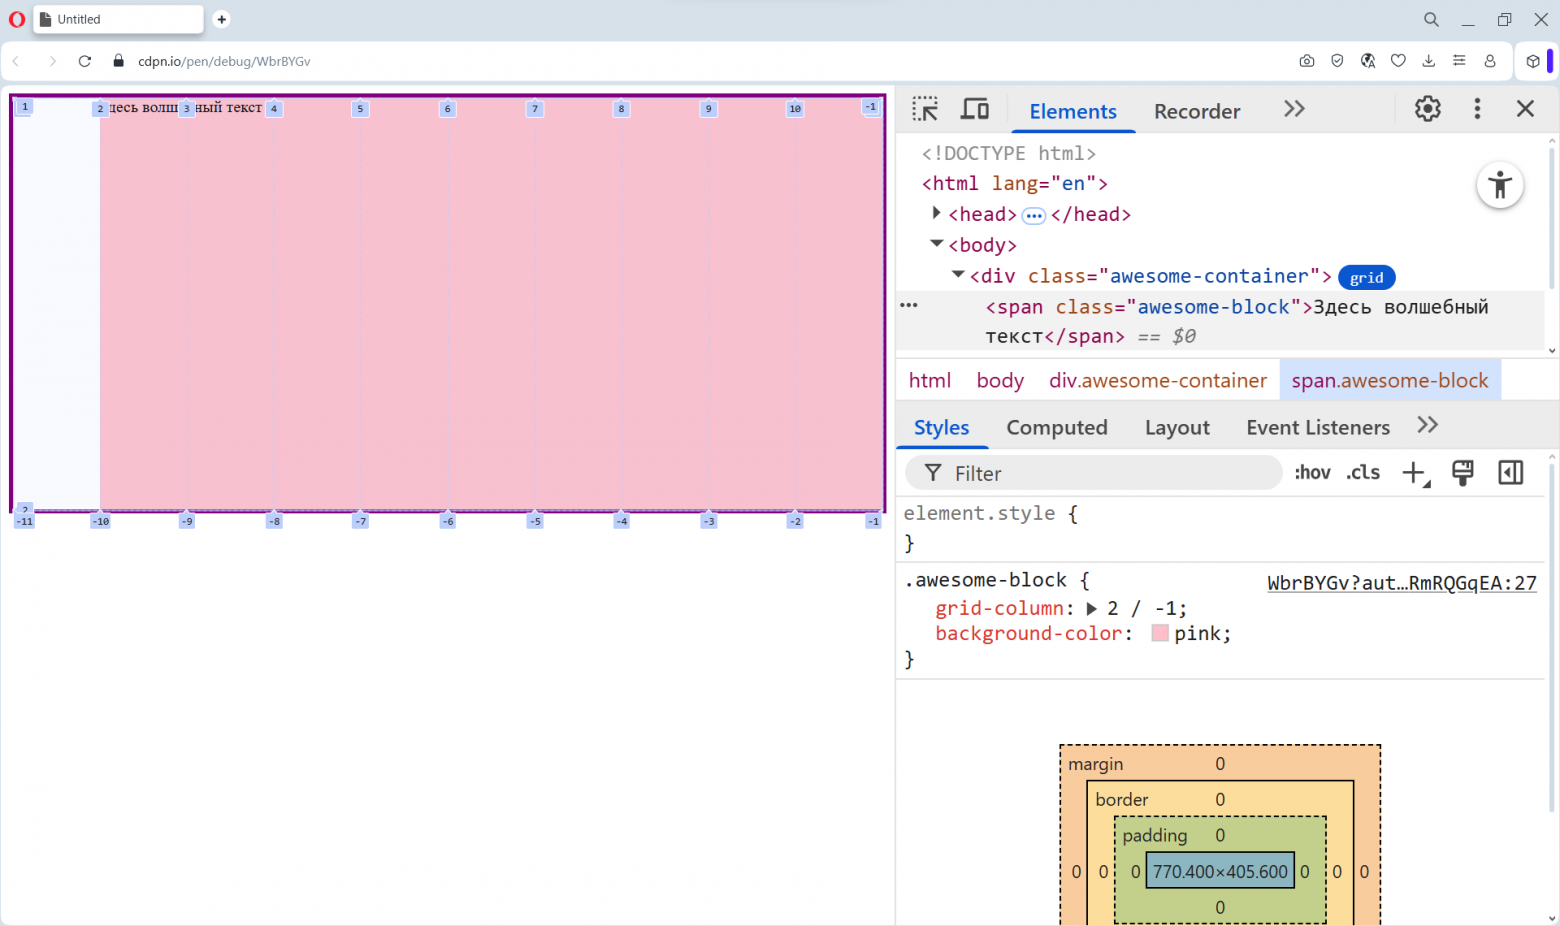Collapse the body element in DOM tree
The width and height of the screenshot is (1560, 926).
coord(936,243)
